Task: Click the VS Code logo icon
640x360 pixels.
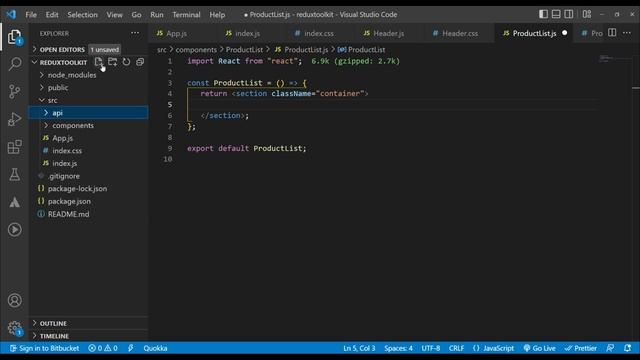Action: tap(11, 14)
